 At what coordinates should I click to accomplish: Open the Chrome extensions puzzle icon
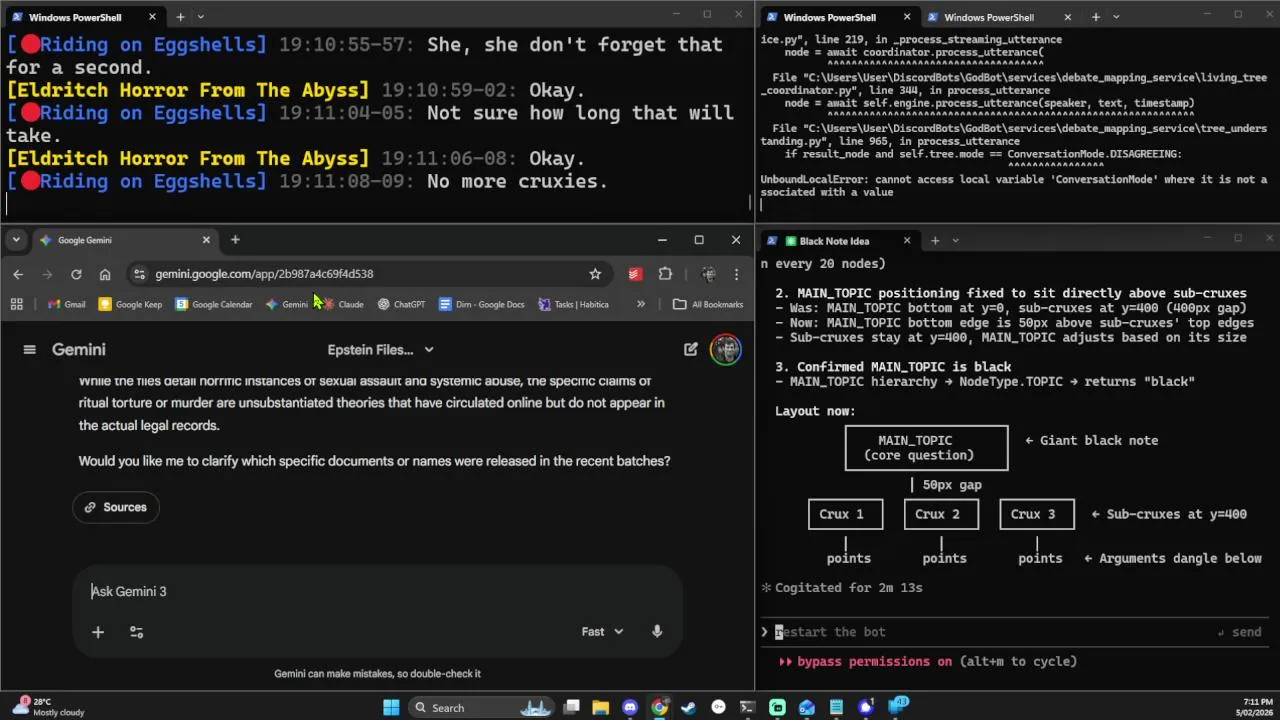[x=665, y=274]
